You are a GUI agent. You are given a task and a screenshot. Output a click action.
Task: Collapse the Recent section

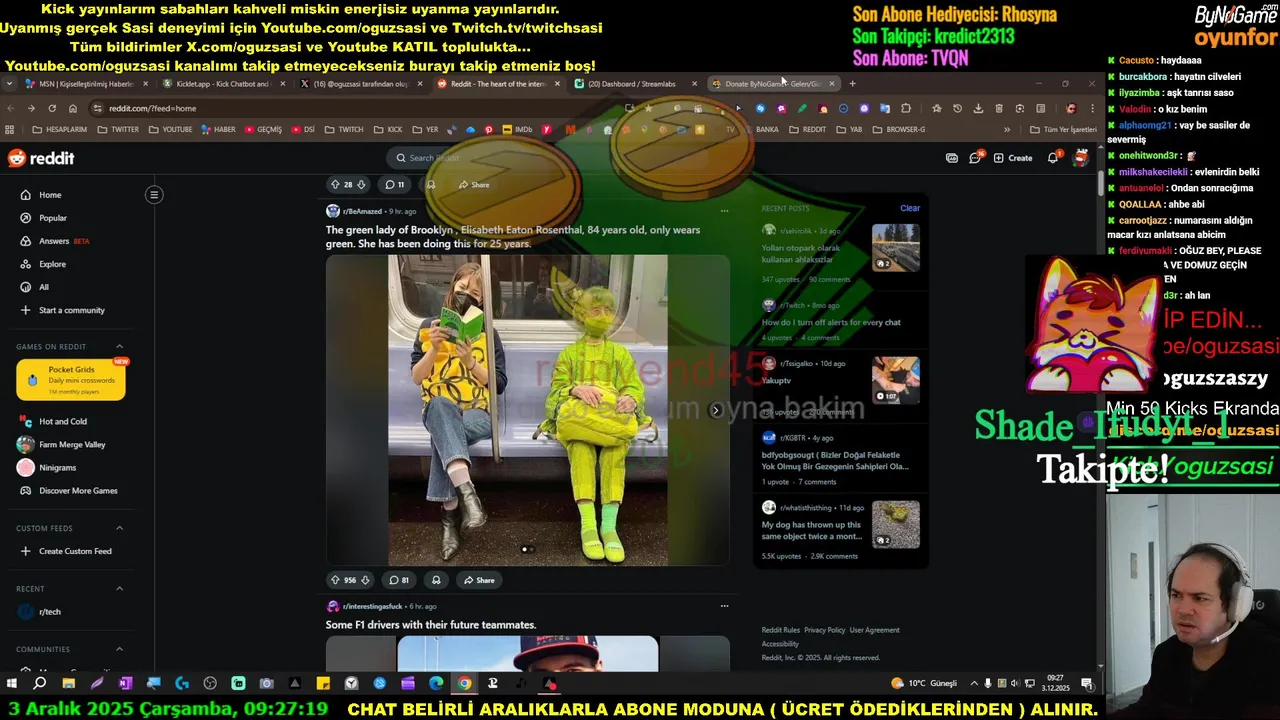[119, 589]
